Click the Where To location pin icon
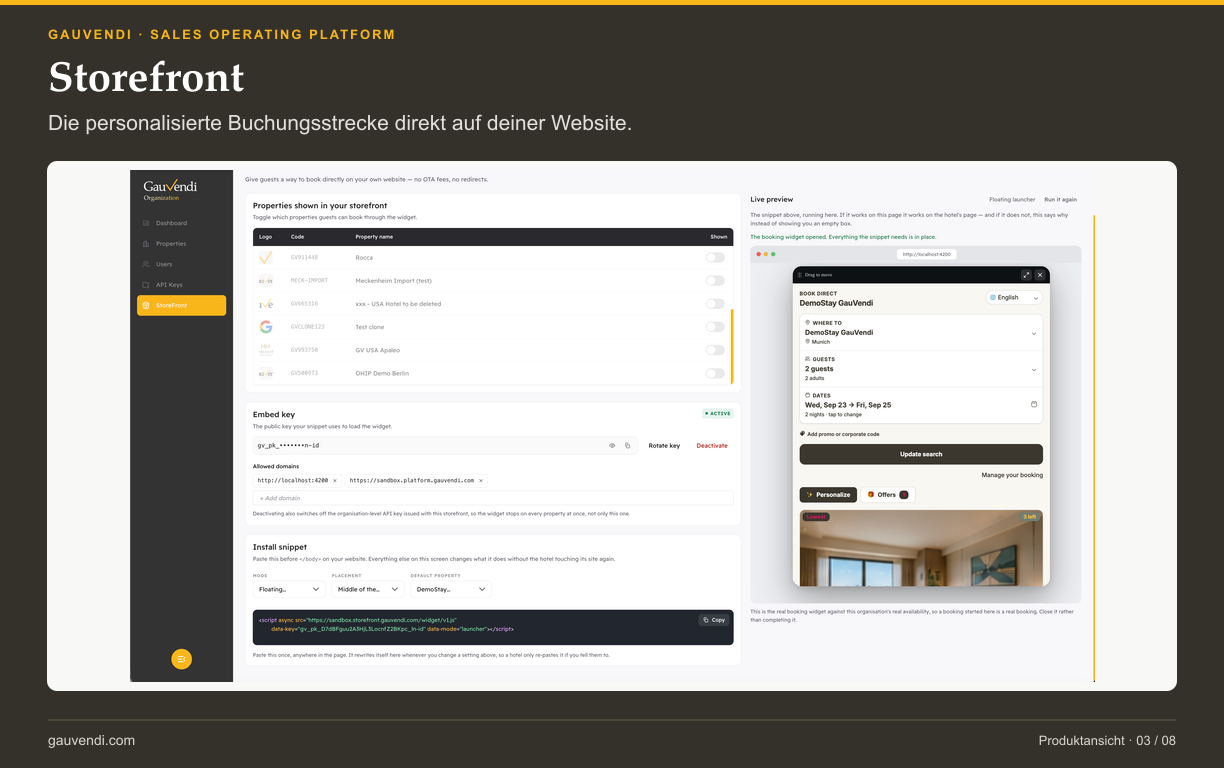The height and width of the screenshot is (768, 1224). point(808,323)
